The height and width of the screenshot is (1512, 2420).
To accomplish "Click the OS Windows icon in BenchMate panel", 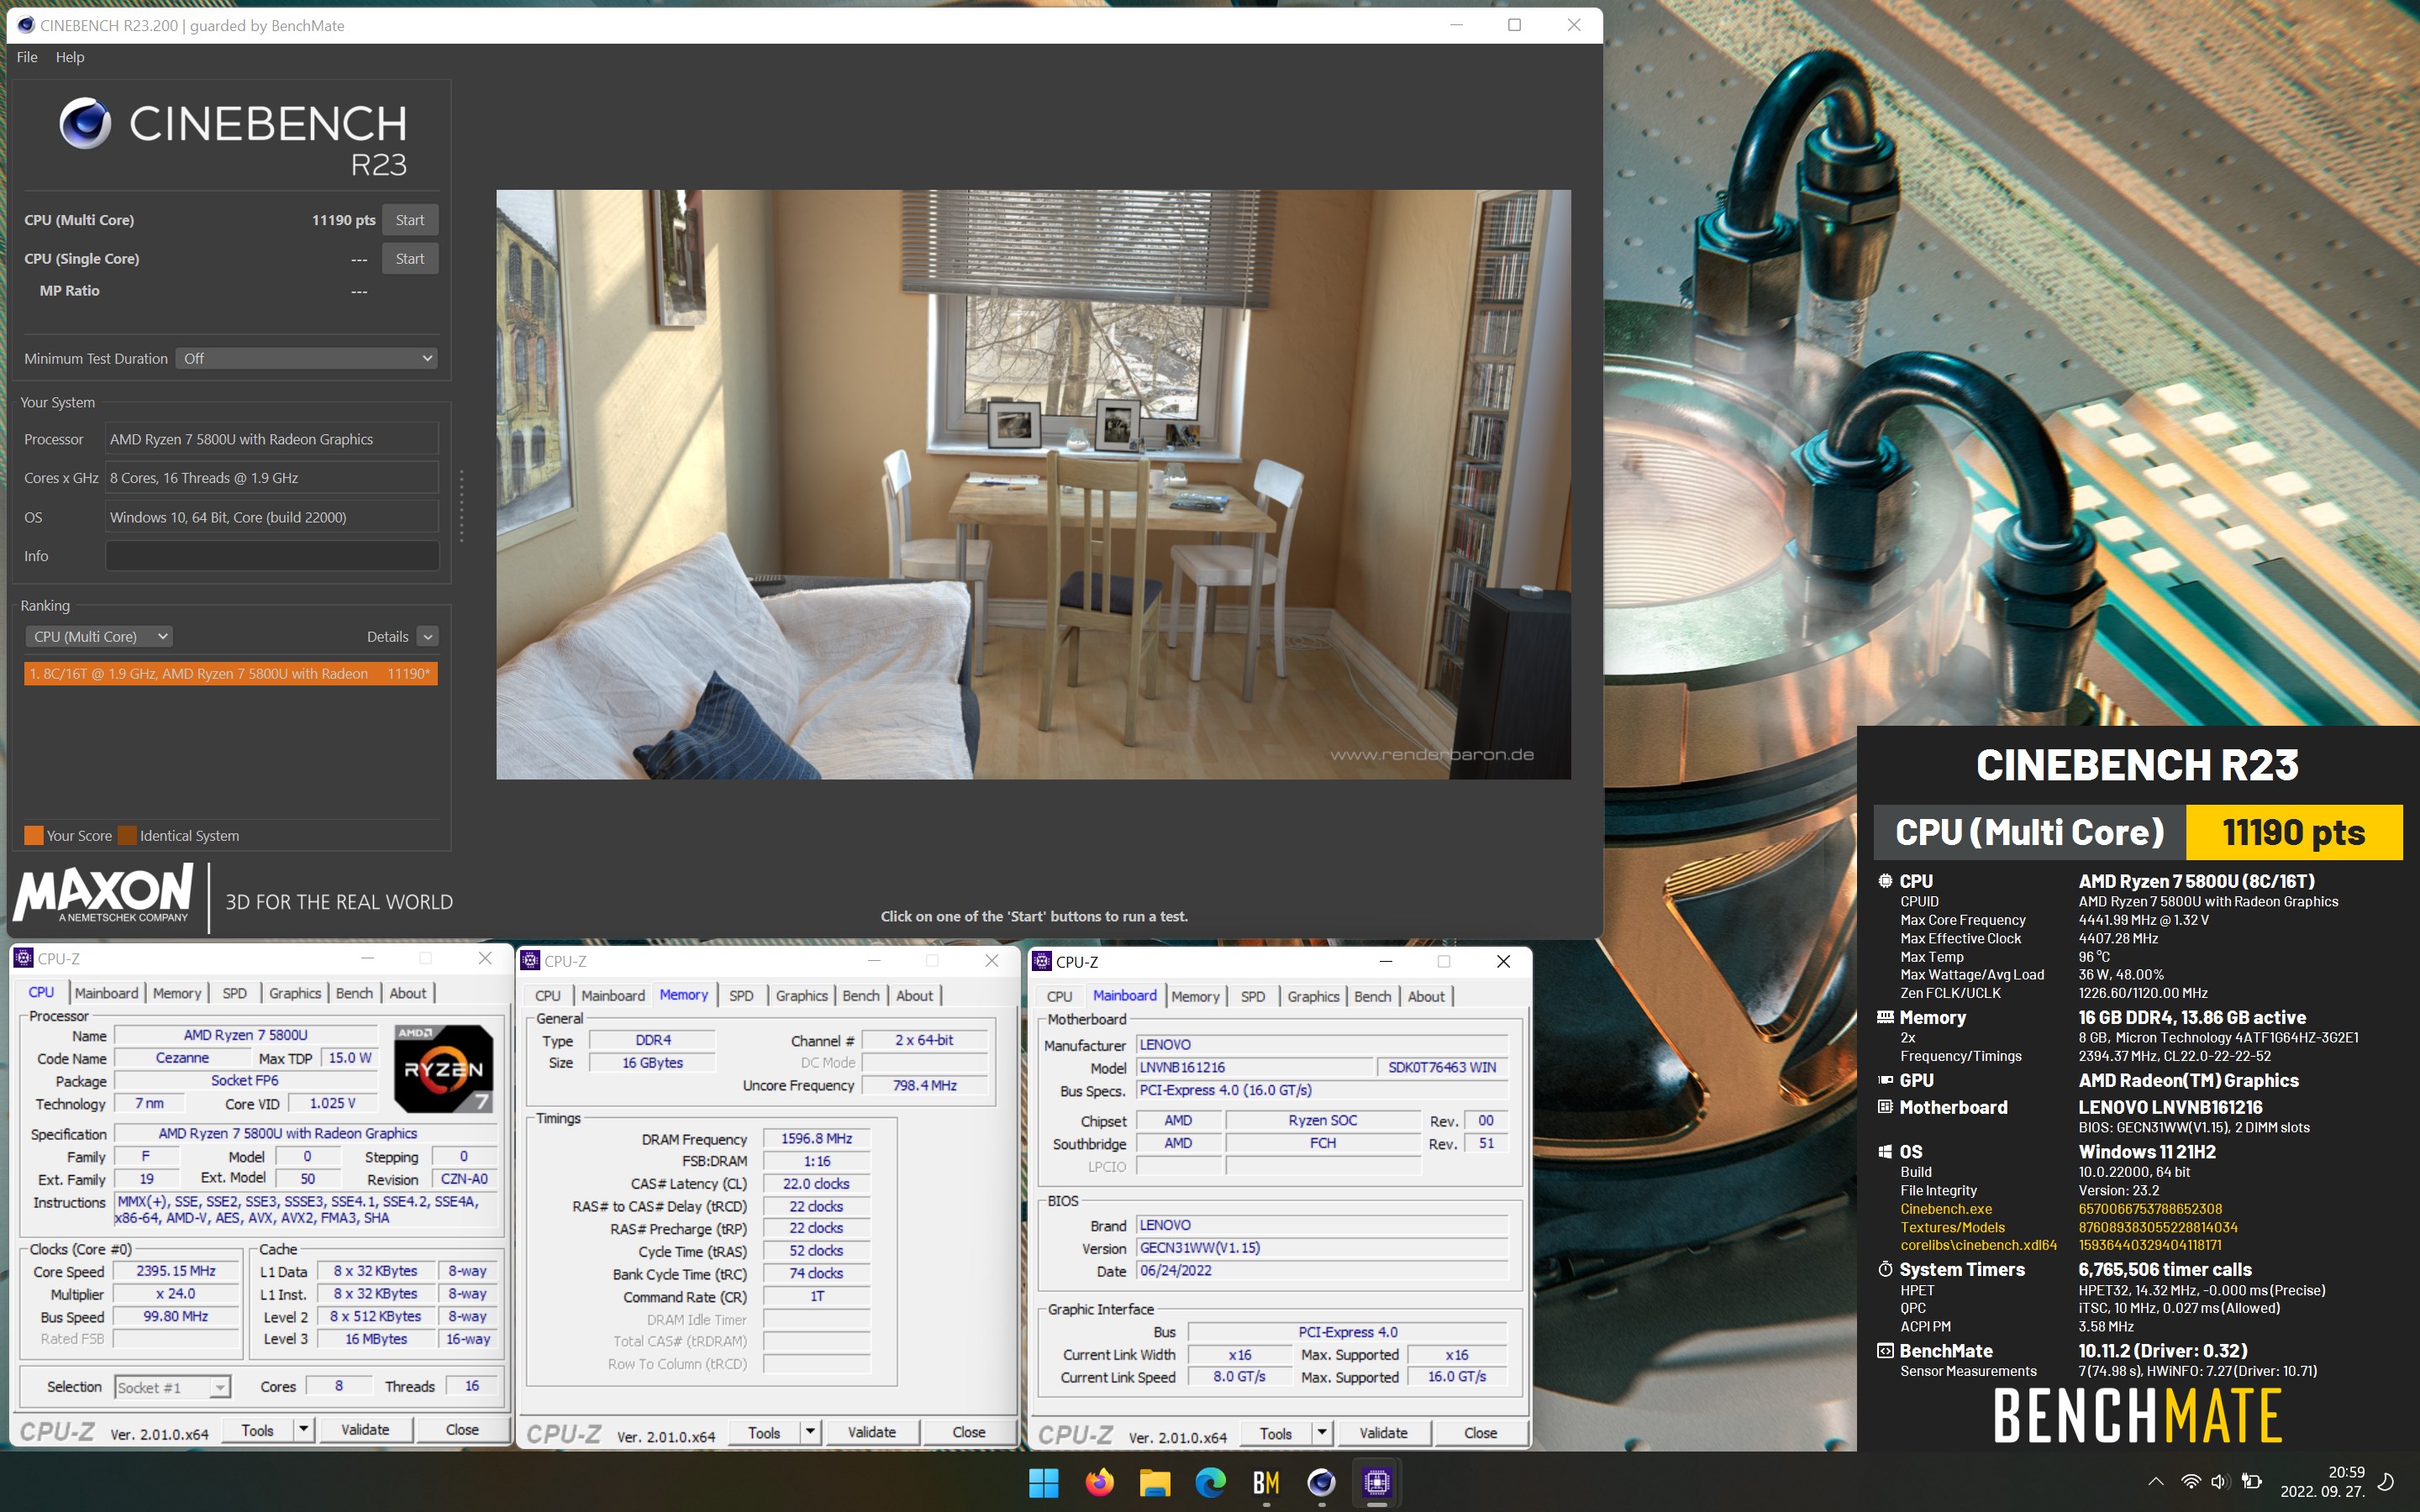I will tap(1885, 1152).
